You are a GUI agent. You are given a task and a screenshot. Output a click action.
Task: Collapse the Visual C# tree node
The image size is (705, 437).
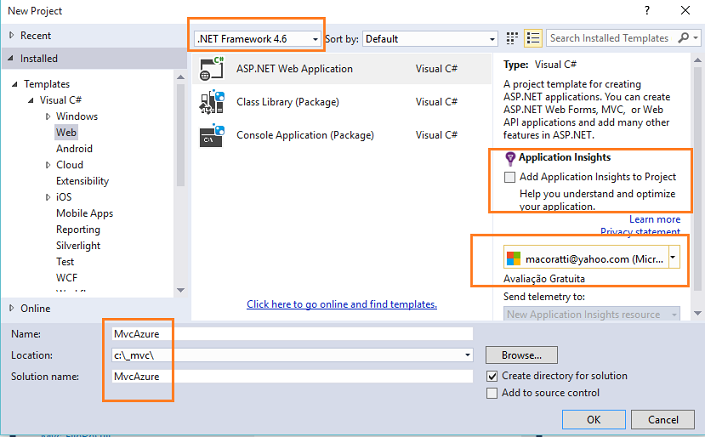[x=31, y=100]
